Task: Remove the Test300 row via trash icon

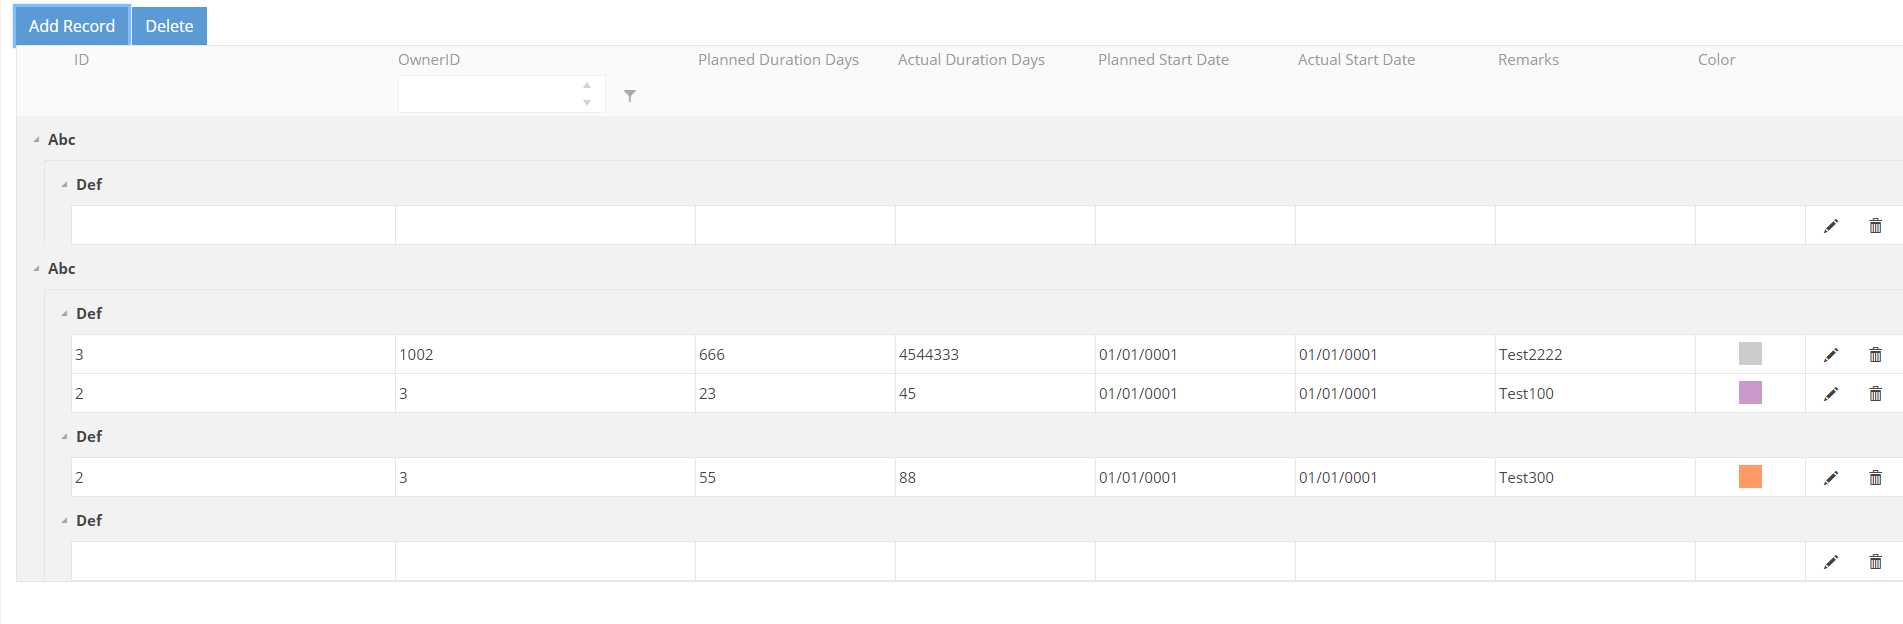Action: pyautogui.click(x=1875, y=478)
